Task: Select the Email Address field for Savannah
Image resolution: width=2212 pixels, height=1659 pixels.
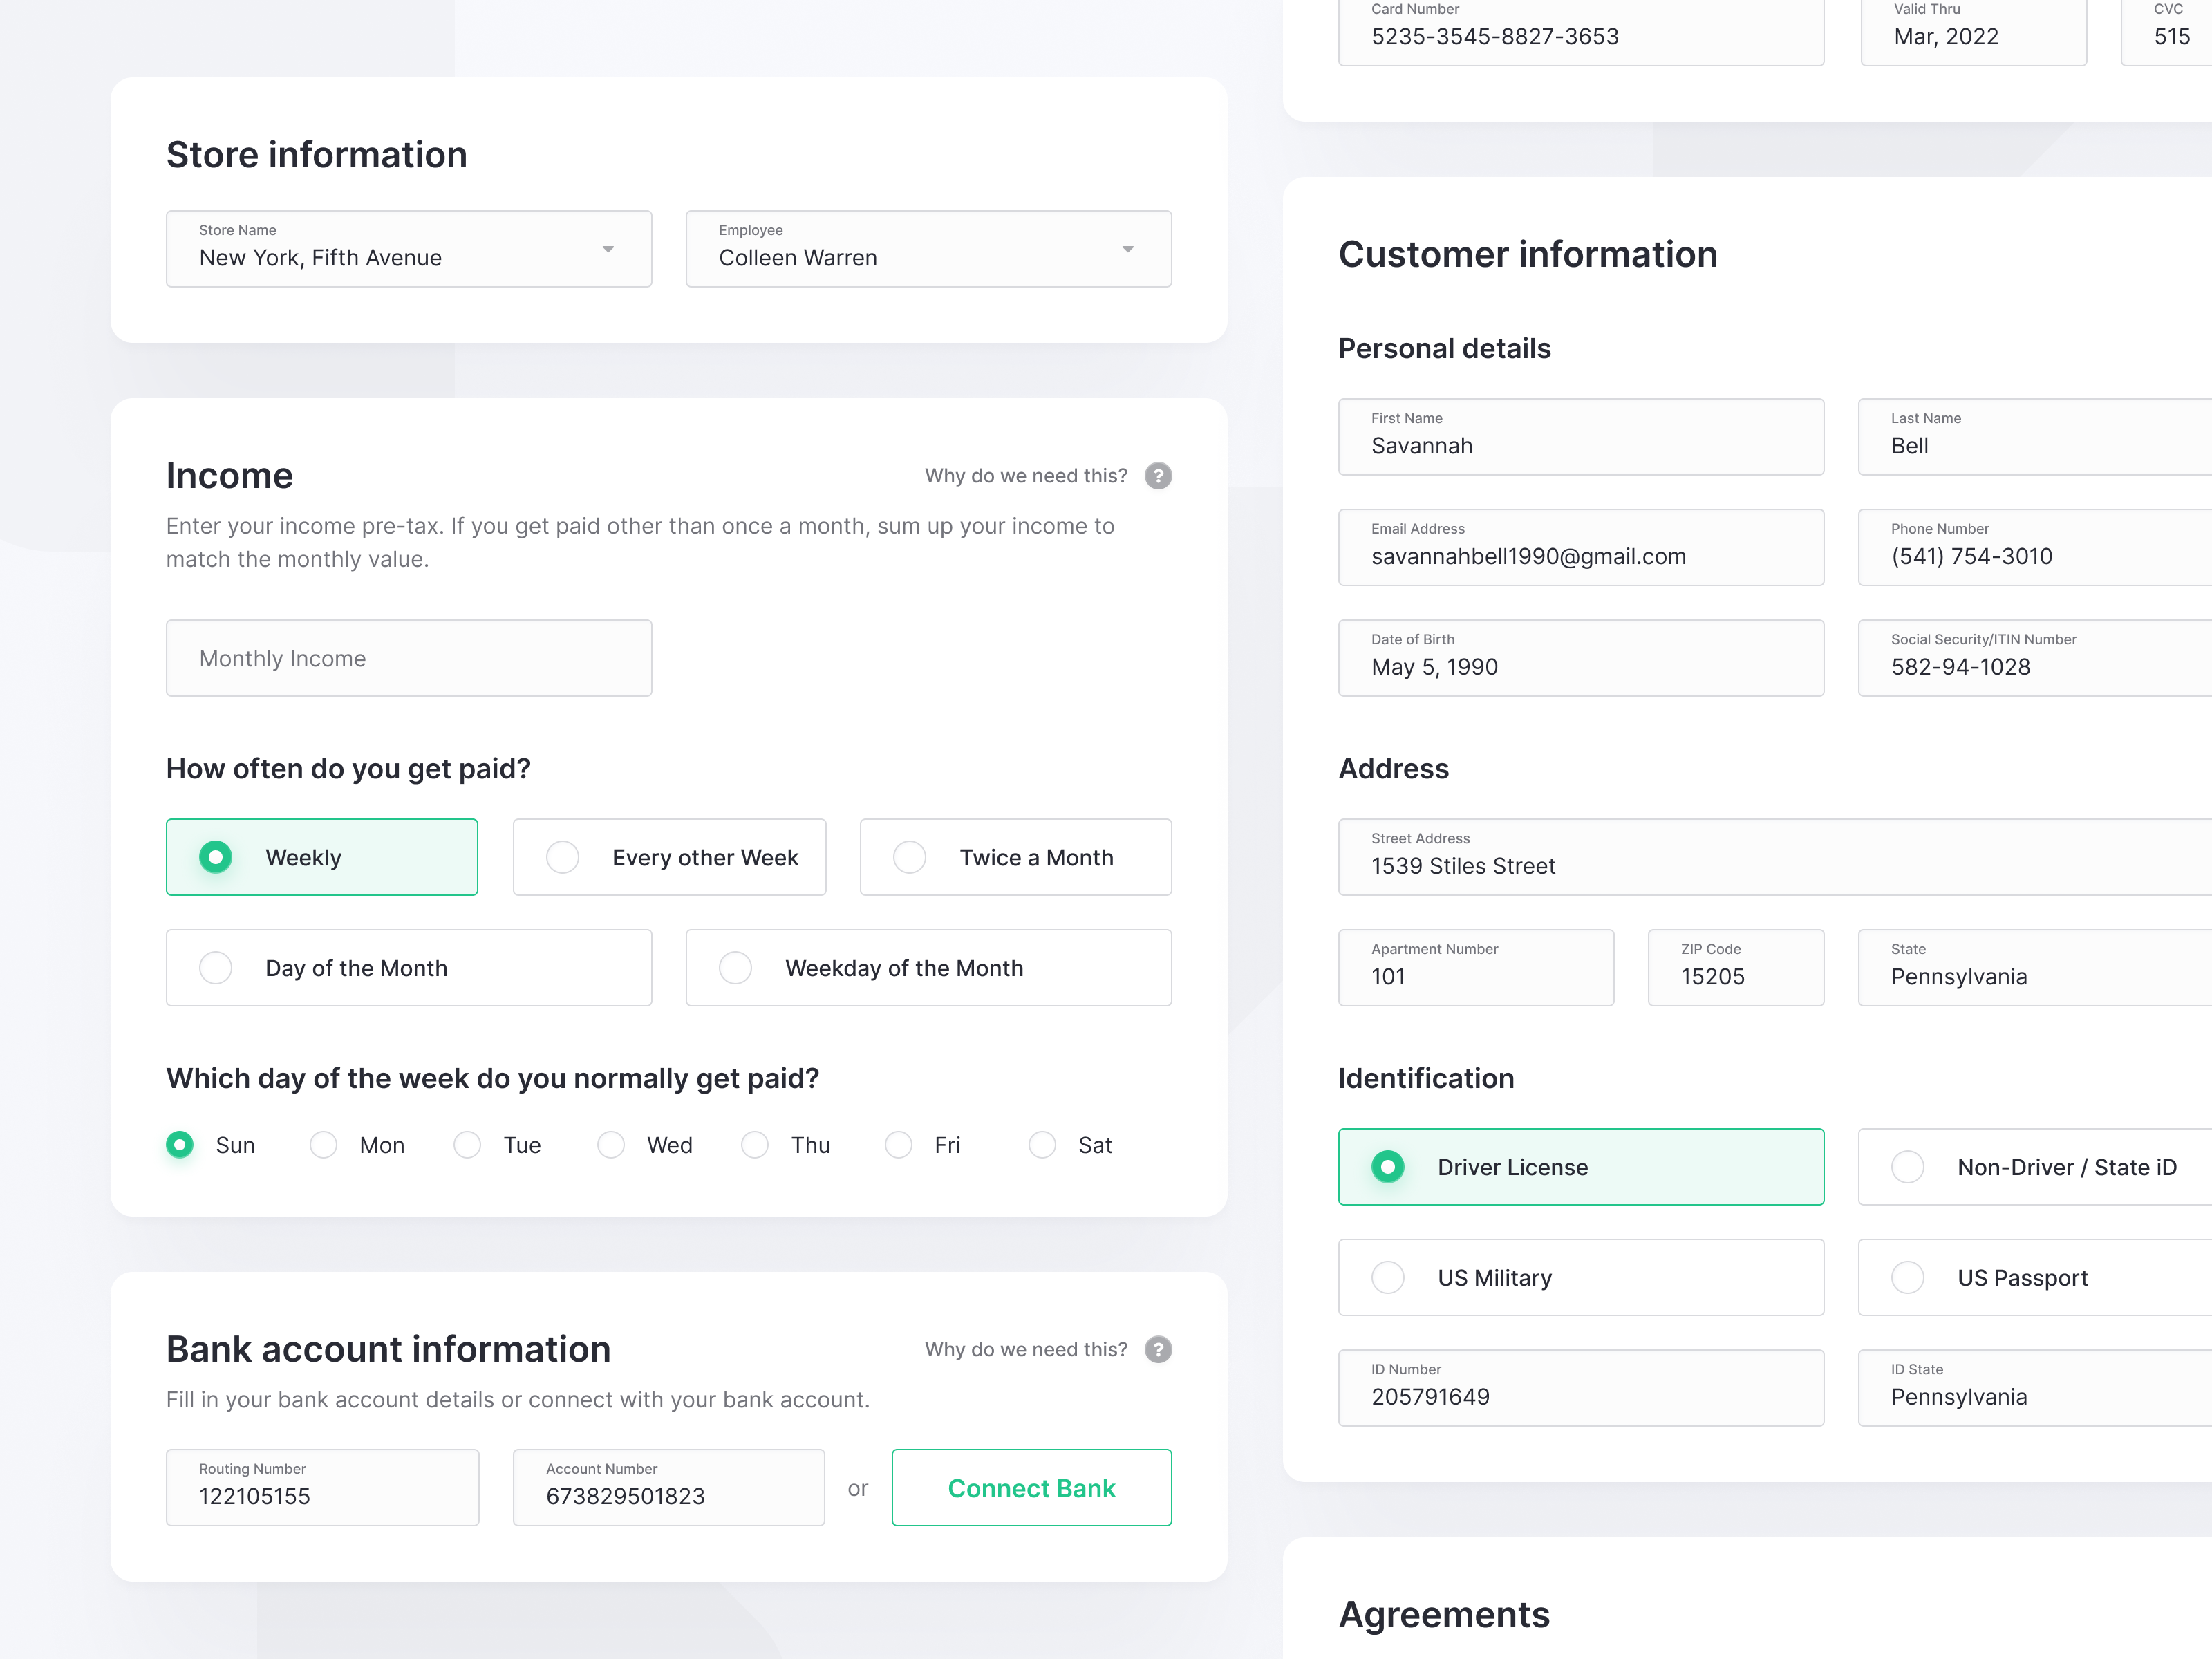Action: point(1581,548)
